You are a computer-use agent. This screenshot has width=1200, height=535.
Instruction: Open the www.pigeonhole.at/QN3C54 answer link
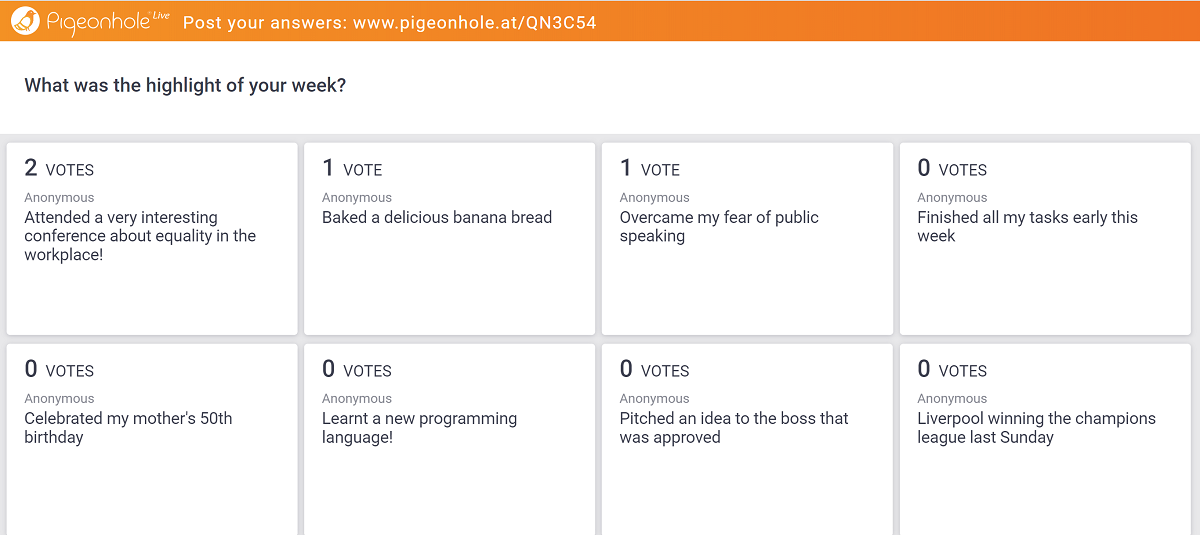(x=475, y=22)
